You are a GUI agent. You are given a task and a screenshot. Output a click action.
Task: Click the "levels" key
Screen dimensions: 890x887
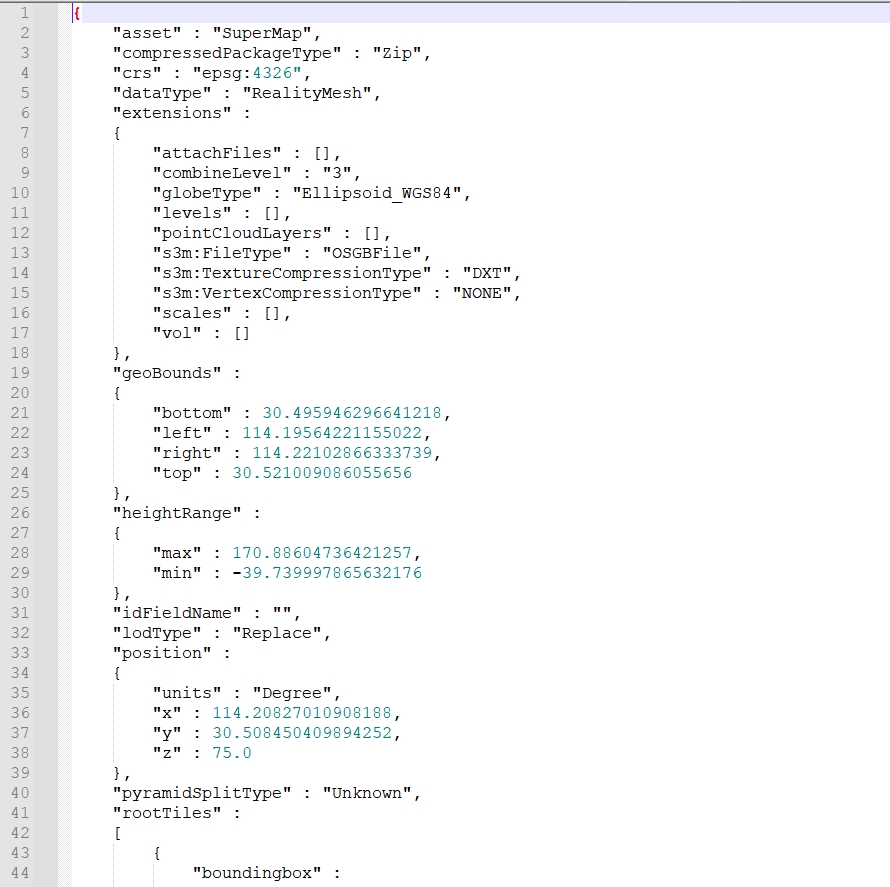point(192,213)
